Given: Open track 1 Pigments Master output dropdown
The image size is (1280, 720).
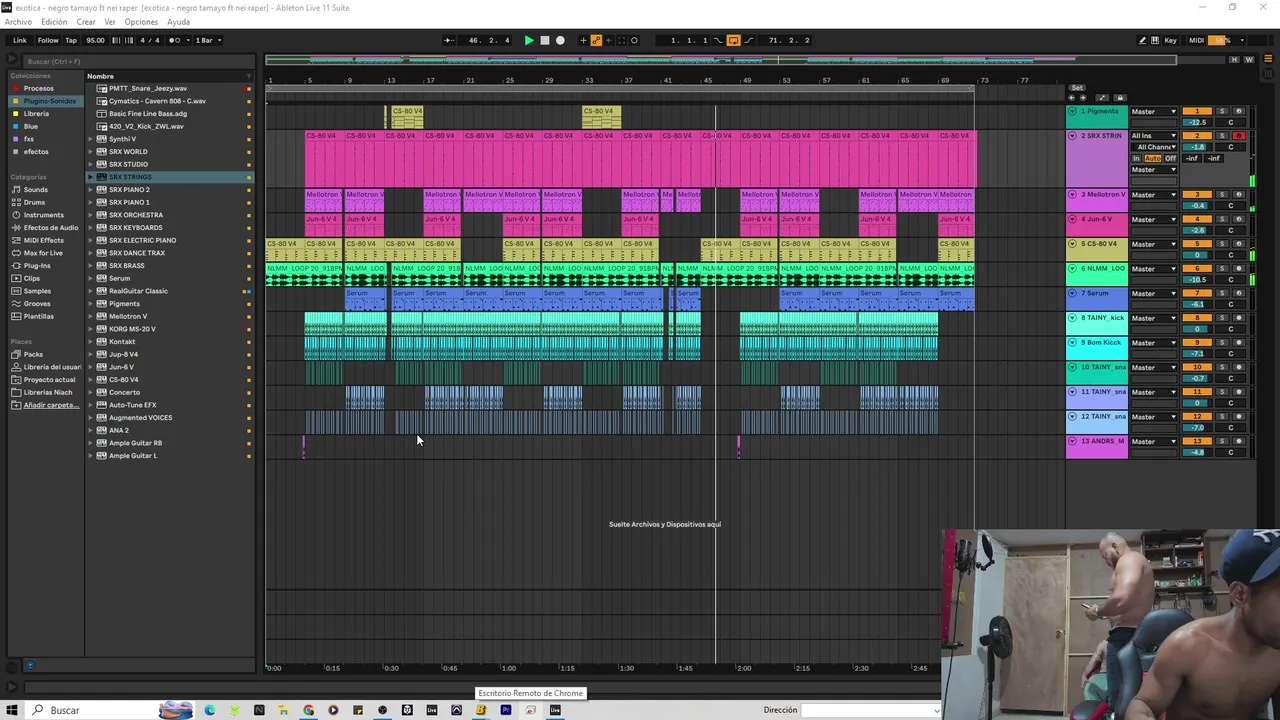Looking at the screenshot, I should click(x=1154, y=111).
